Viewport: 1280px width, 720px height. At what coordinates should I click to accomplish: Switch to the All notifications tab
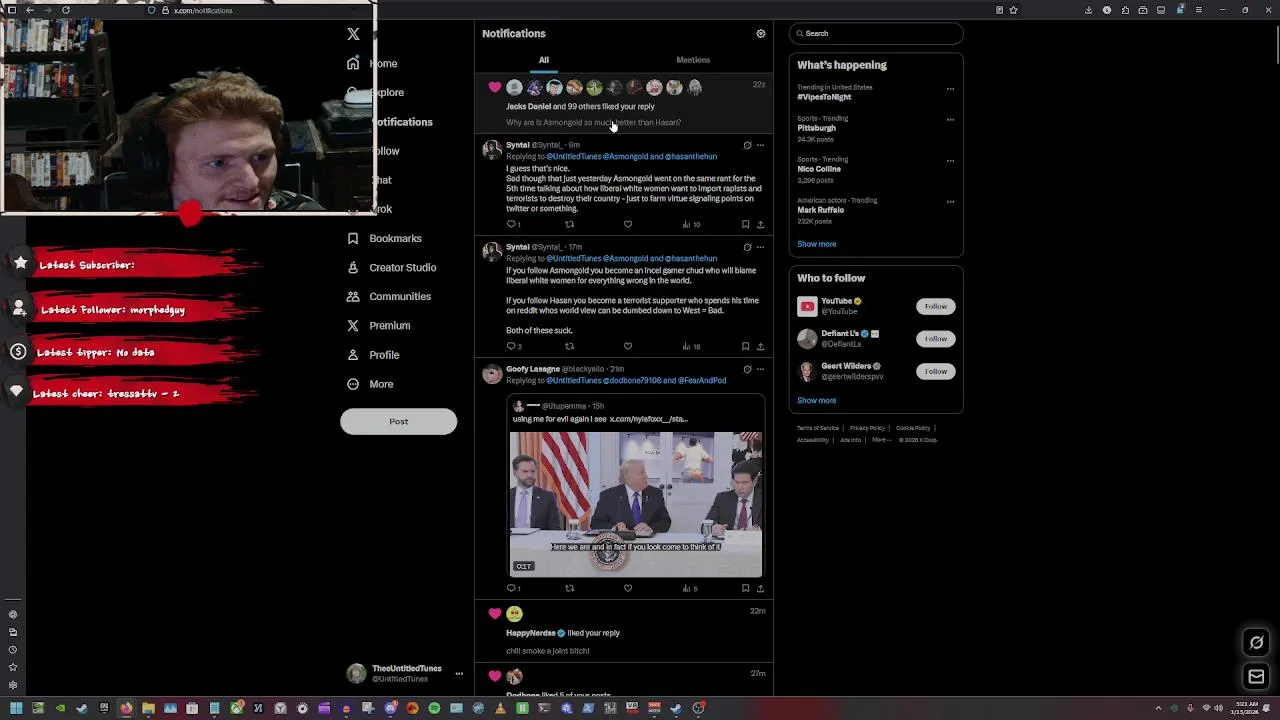tap(544, 60)
